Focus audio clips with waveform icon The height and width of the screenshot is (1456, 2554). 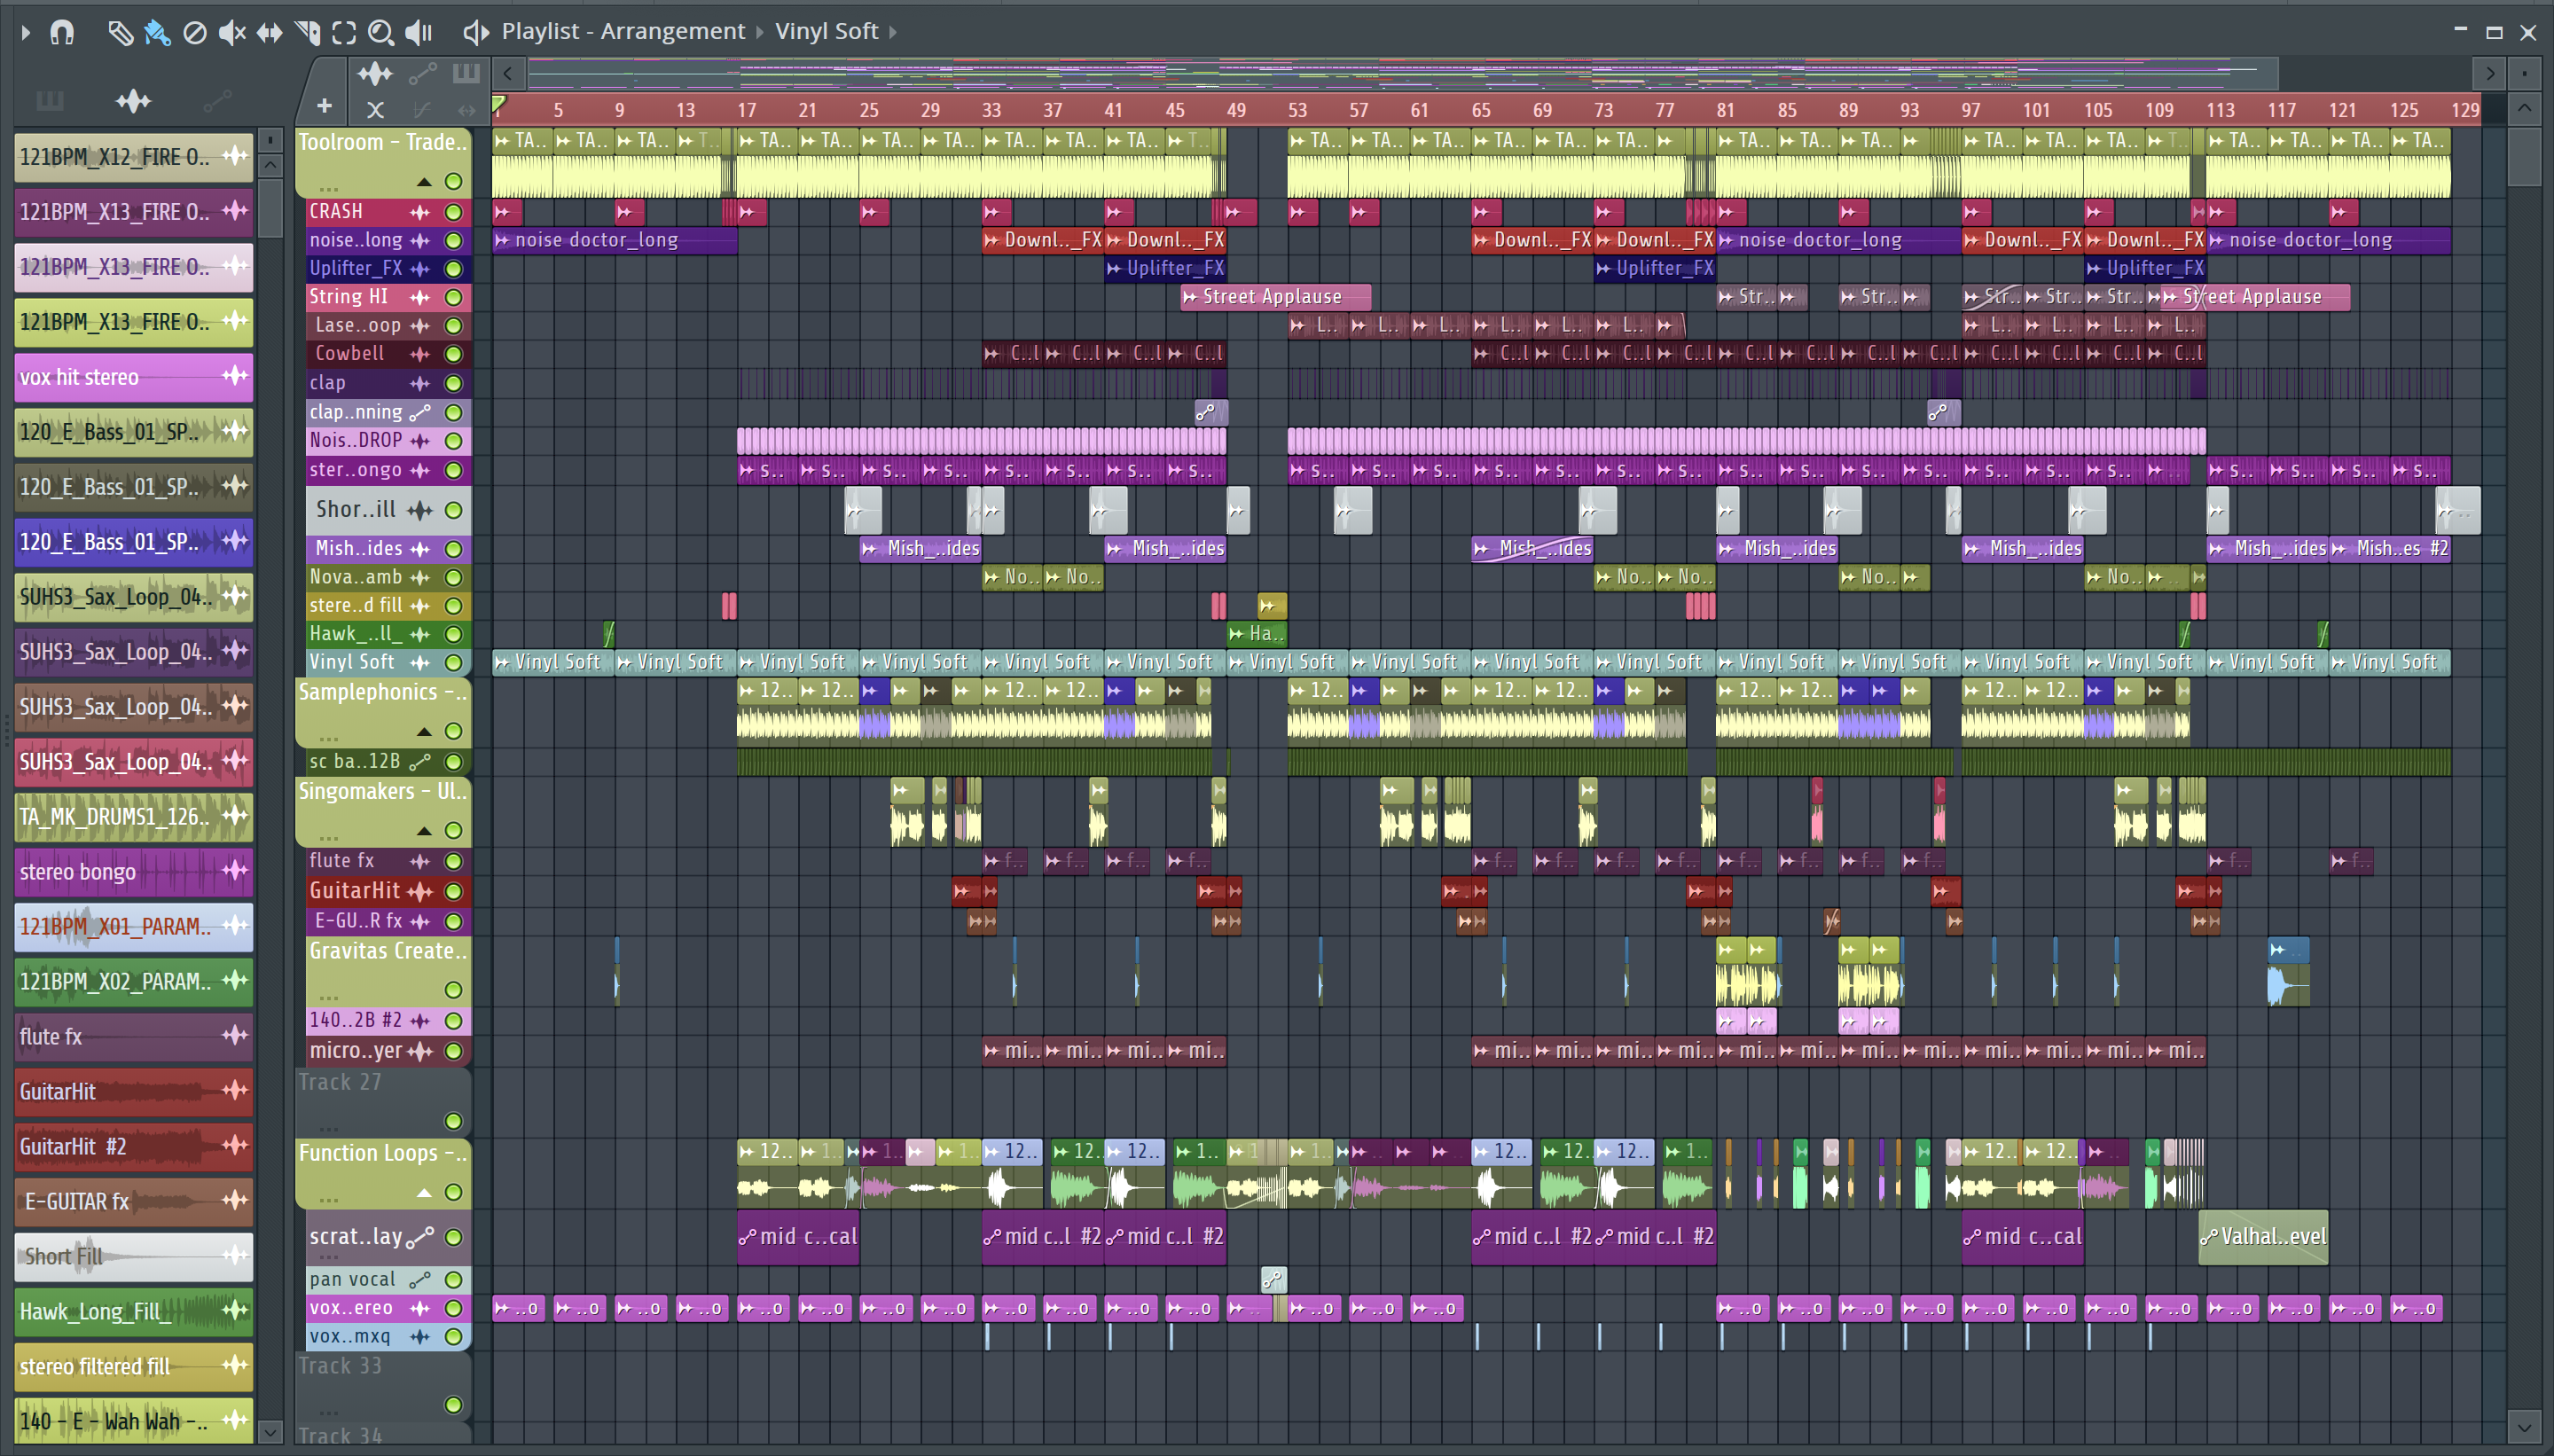coord(375,73)
